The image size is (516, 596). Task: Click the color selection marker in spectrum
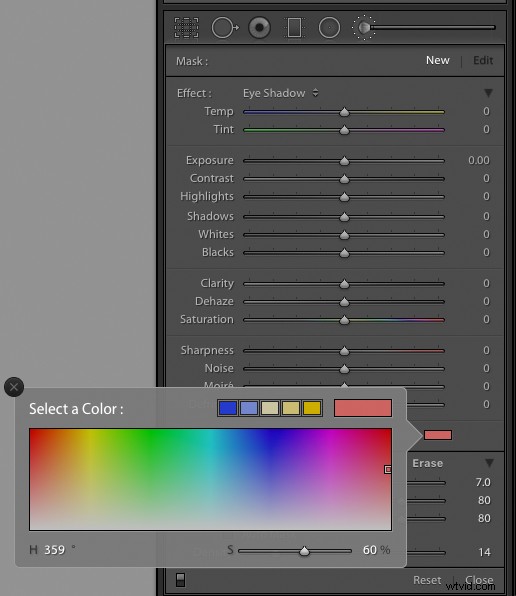point(388,469)
